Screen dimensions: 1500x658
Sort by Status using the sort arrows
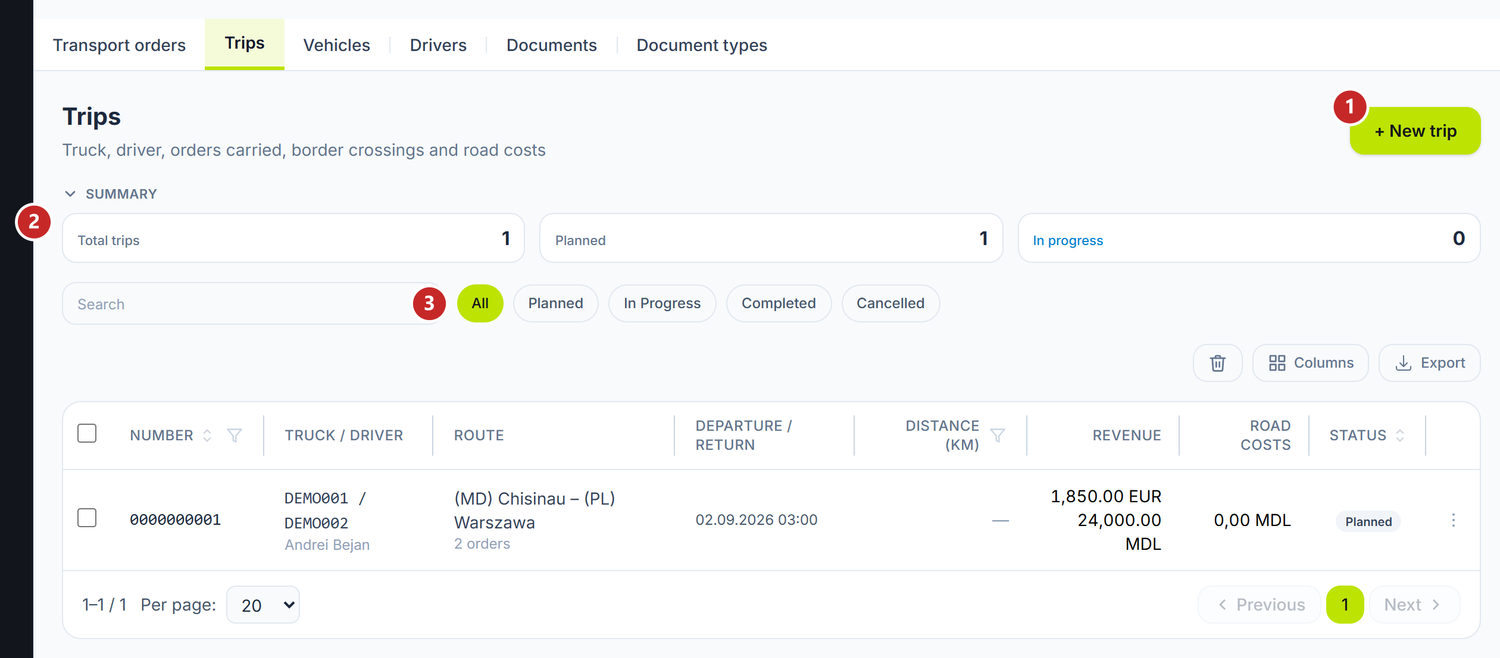tap(1399, 435)
